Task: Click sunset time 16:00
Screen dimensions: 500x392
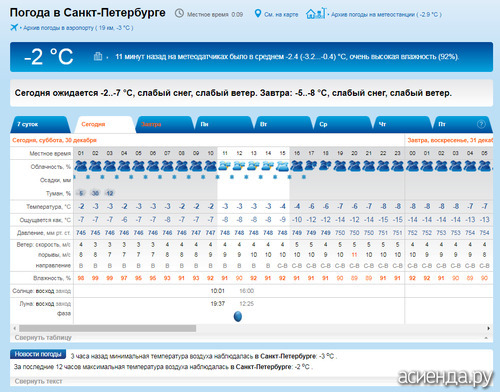Action: pyautogui.click(x=247, y=291)
